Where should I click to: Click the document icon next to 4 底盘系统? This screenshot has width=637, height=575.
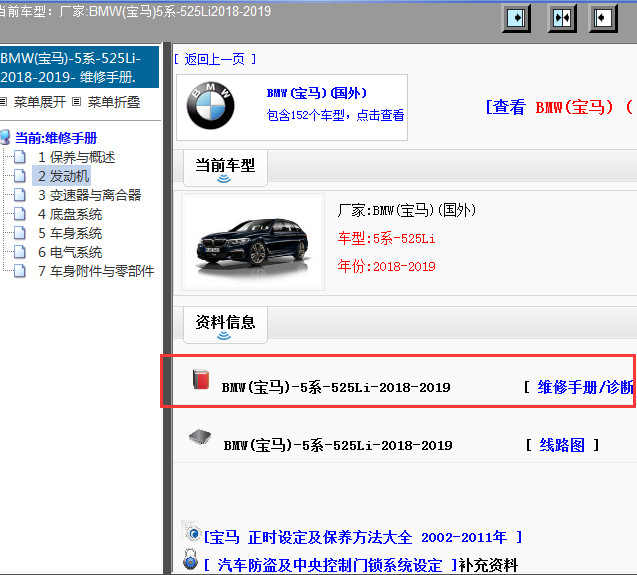point(20,214)
